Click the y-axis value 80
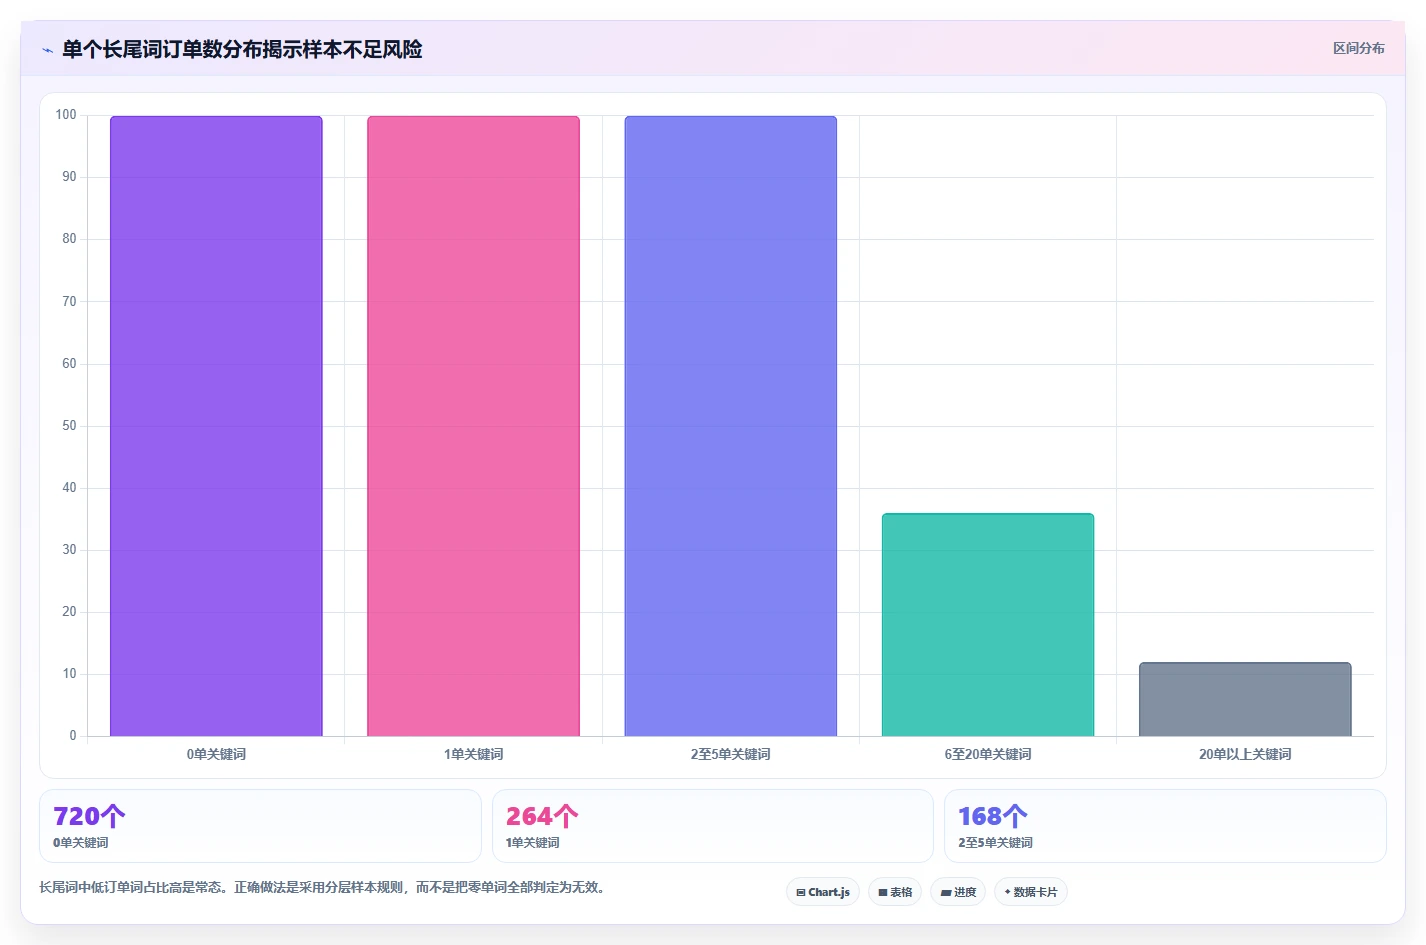Viewport: 1426px width, 945px height. click(x=69, y=239)
